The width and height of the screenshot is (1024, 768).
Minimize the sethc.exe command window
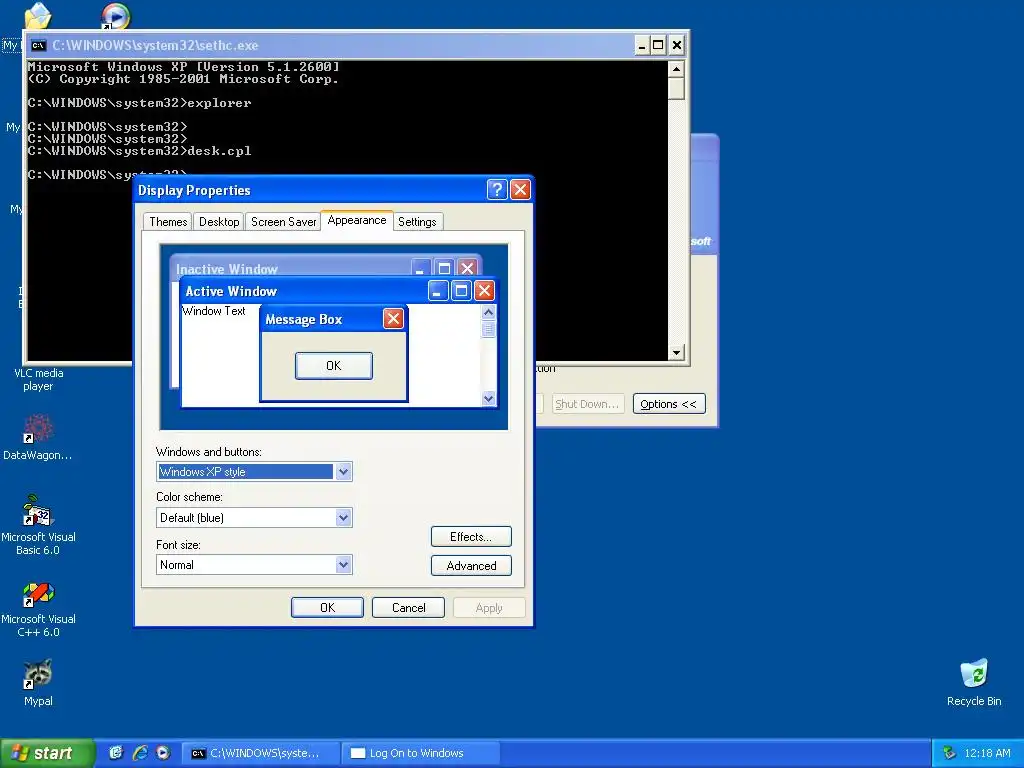tap(642, 45)
